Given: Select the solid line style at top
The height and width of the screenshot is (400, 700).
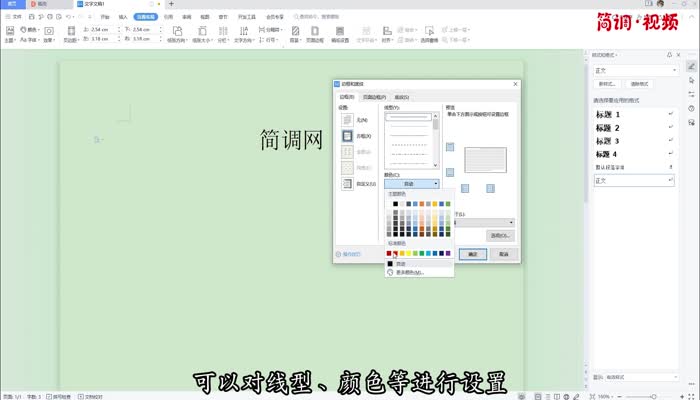Looking at the screenshot, I should [x=408, y=117].
